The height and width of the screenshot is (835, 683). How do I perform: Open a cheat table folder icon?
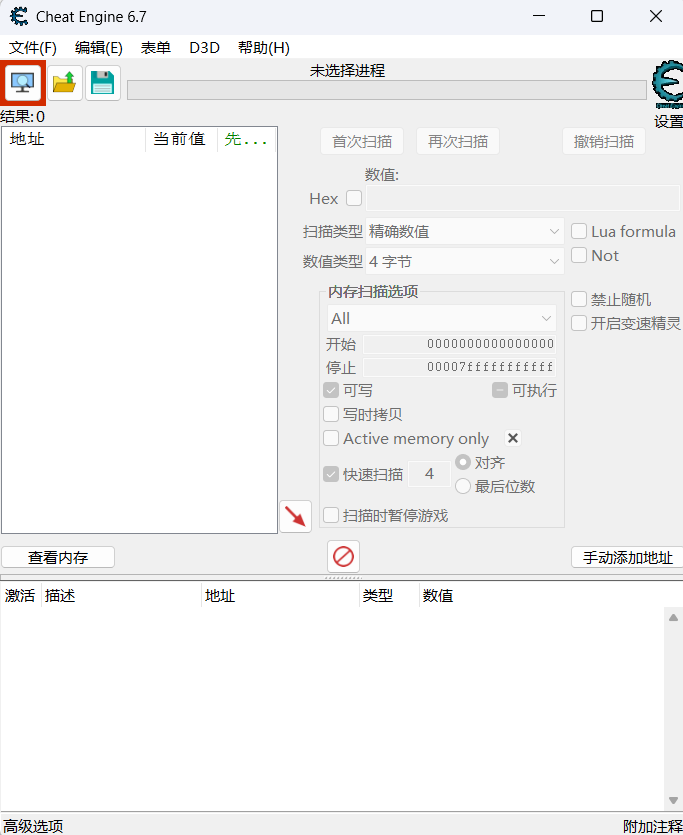click(64, 83)
